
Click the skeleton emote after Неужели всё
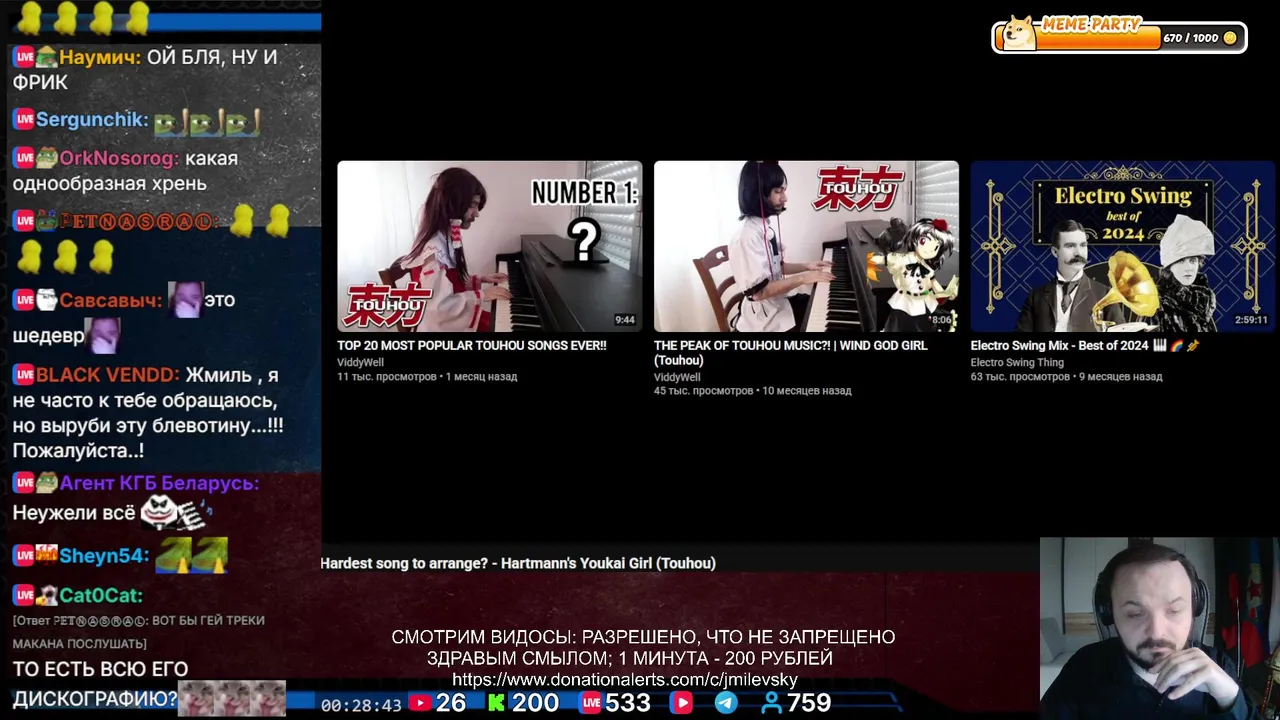(175, 513)
